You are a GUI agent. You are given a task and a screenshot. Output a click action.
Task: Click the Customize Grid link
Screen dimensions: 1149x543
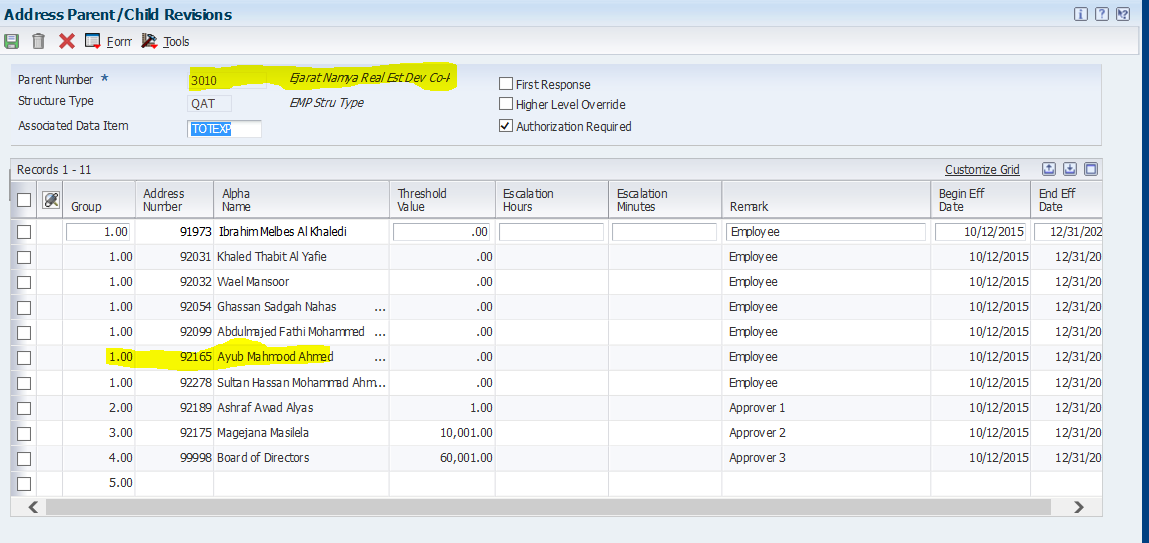pos(982,170)
